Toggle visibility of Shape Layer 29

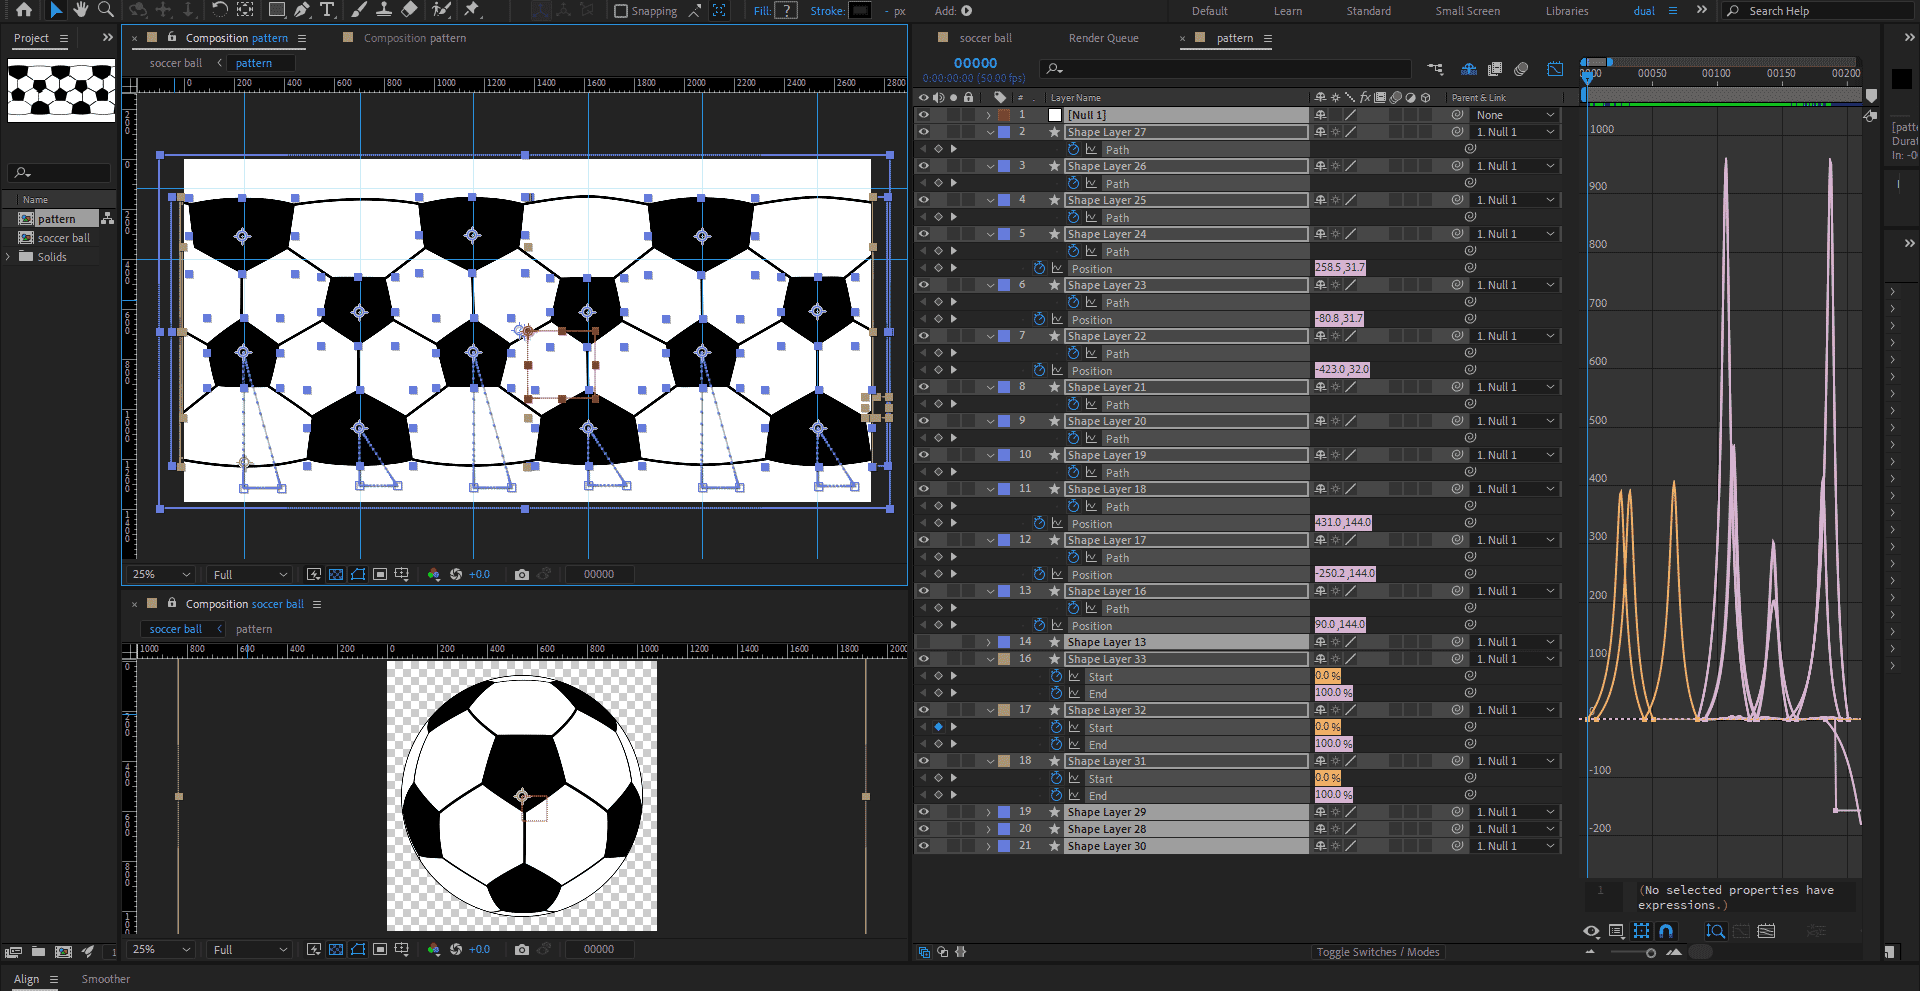(923, 812)
